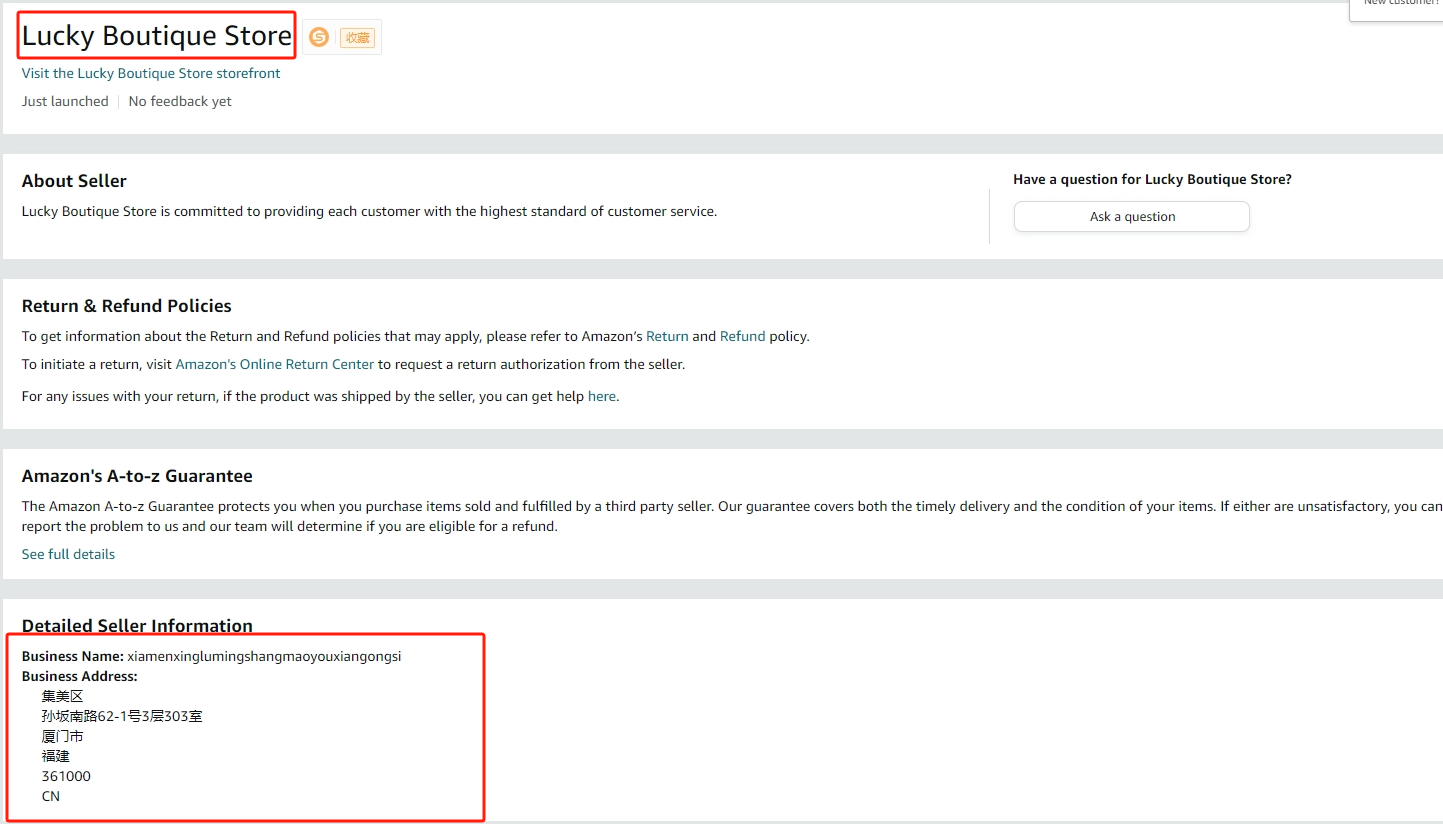The image size is (1443, 824).
Task: Click the 福建 province line
Action: tap(56, 756)
